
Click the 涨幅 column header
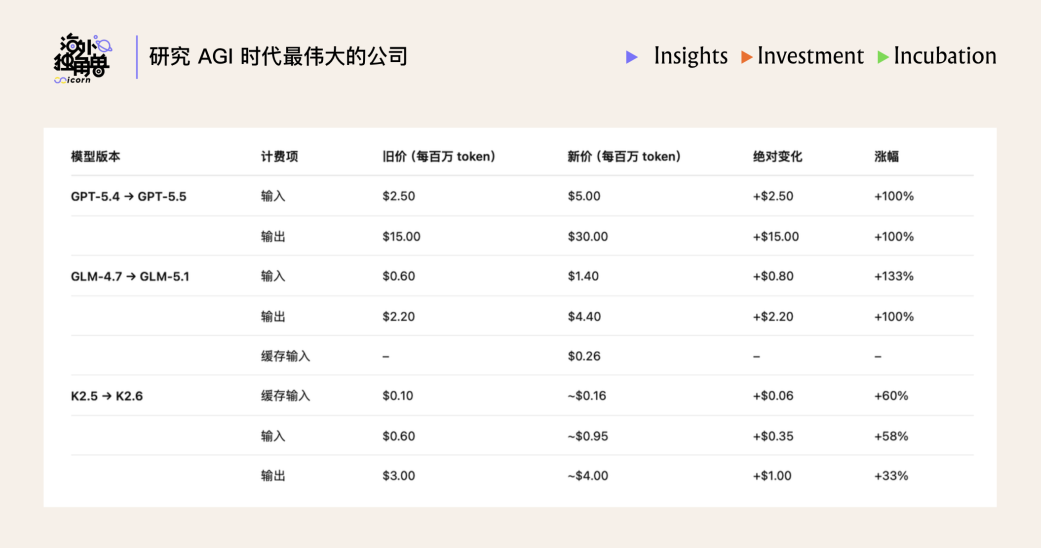[x=886, y=157]
